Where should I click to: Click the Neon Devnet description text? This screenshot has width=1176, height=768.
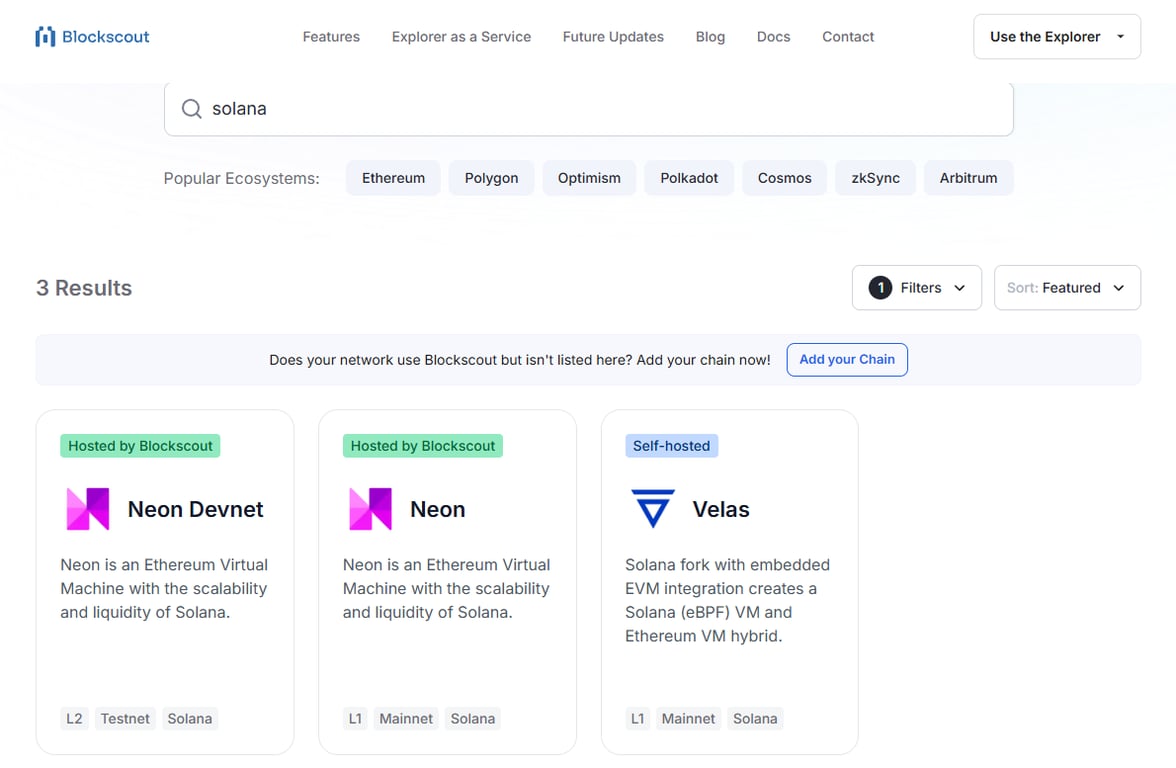click(x=164, y=589)
